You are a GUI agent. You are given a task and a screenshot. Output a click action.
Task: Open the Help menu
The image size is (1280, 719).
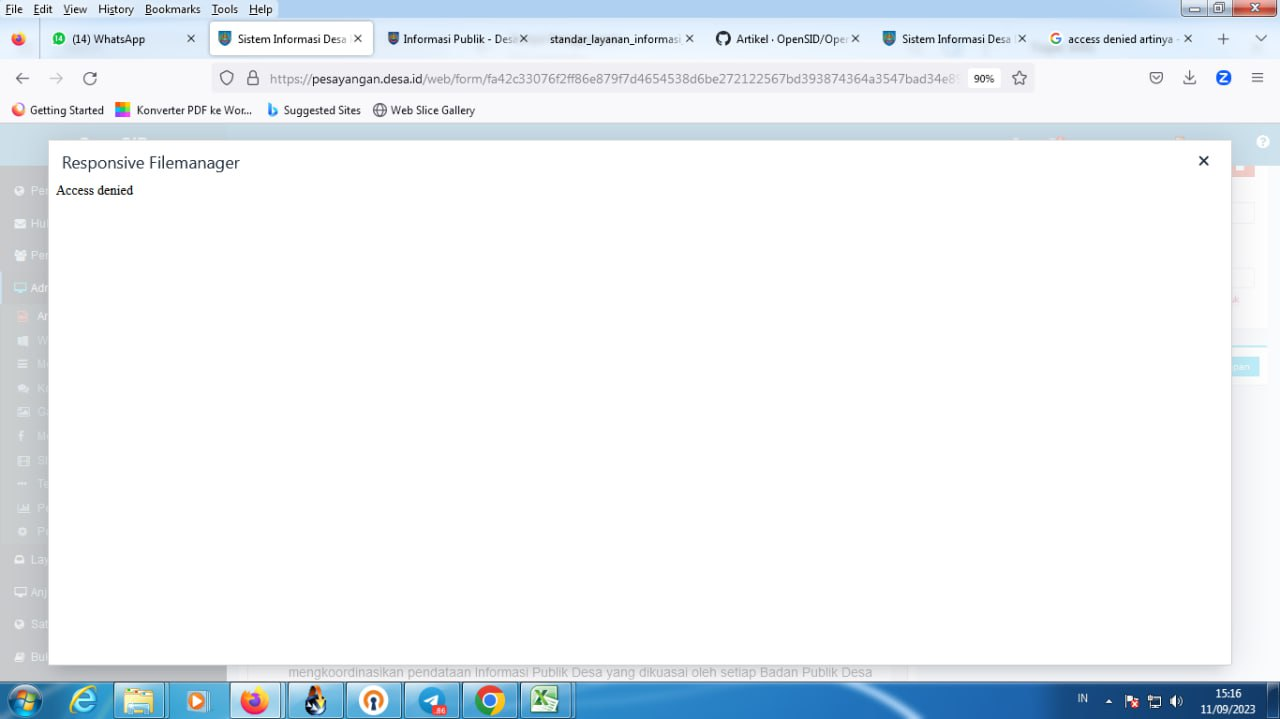[260, 9]
